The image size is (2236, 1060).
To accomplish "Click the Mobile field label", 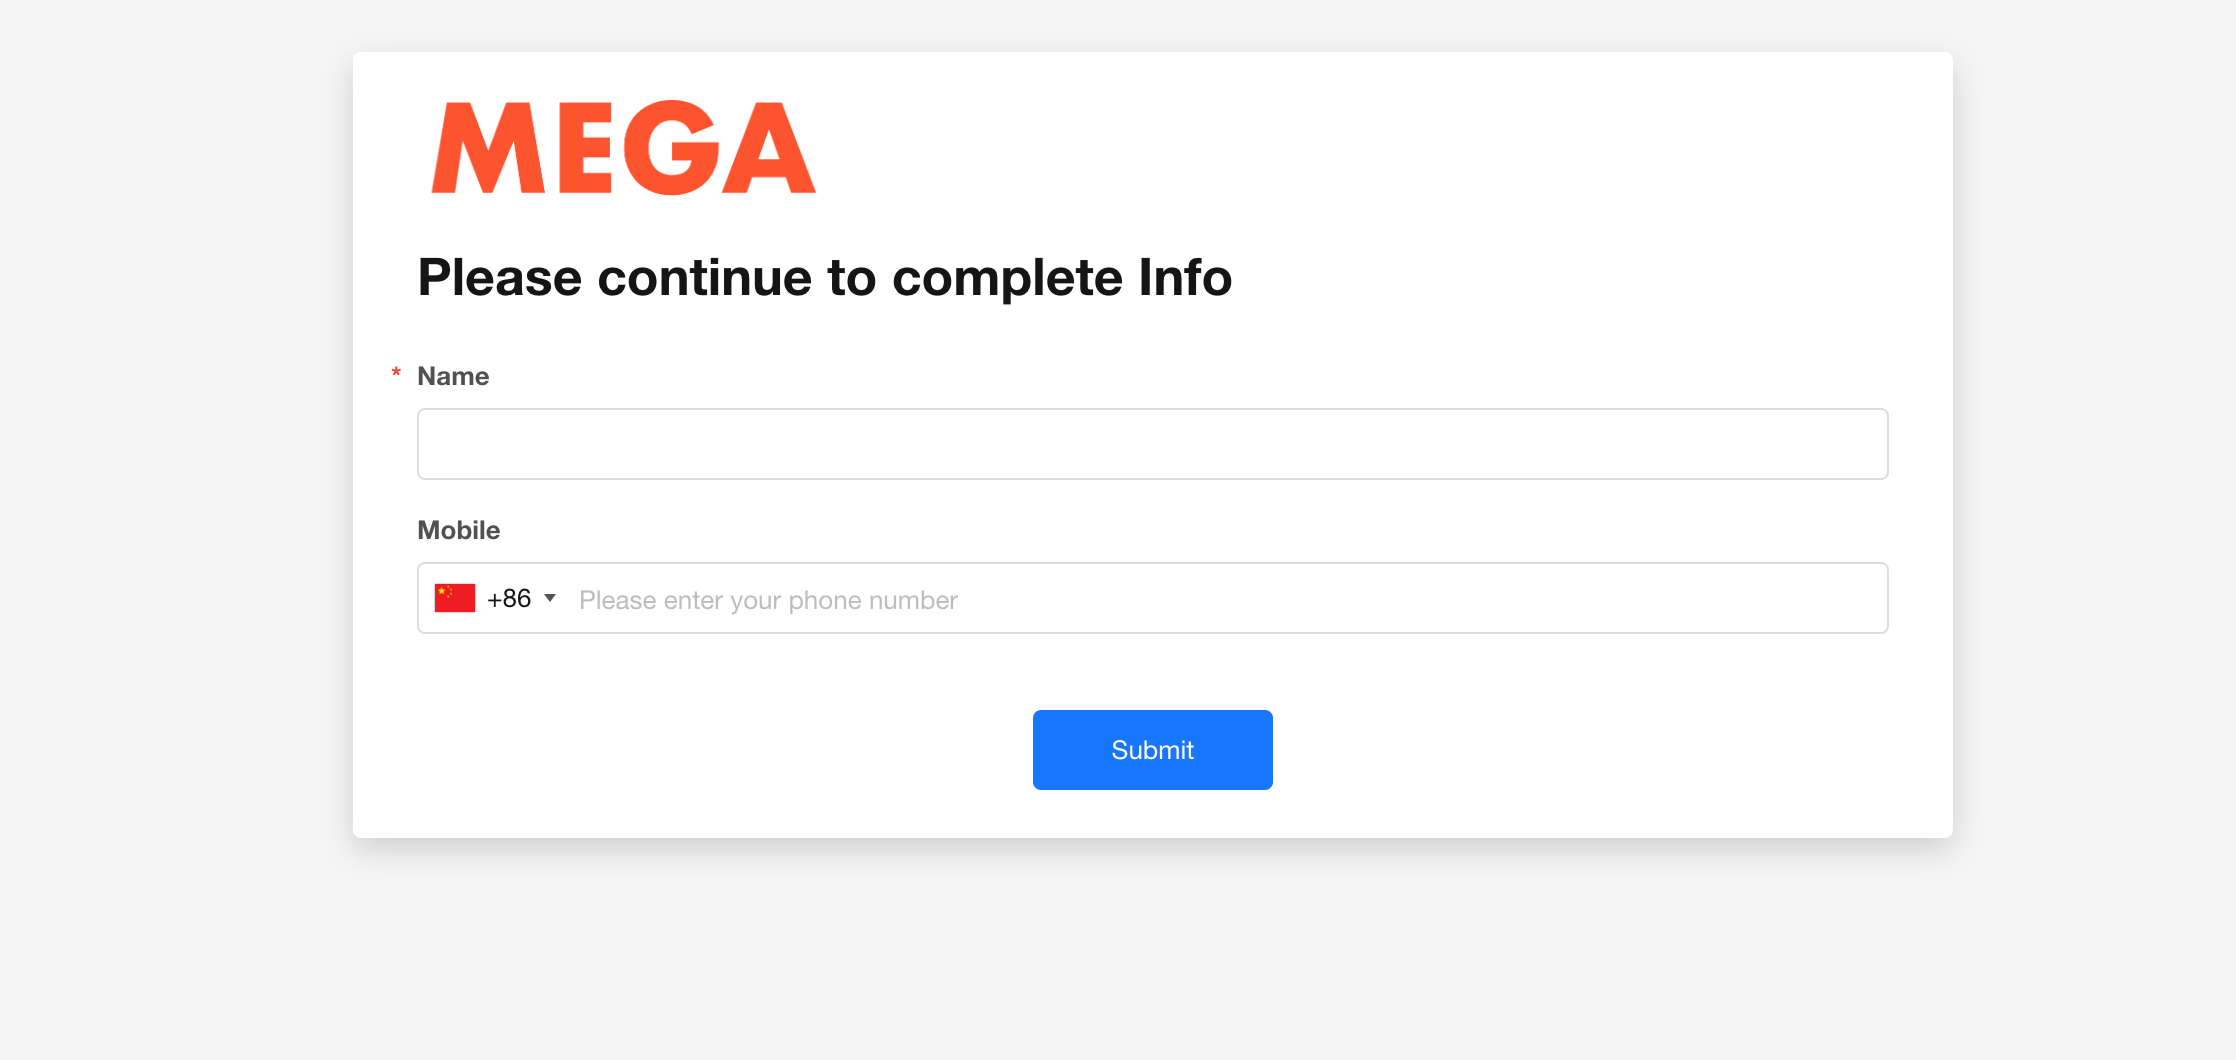I will (458, 530).
